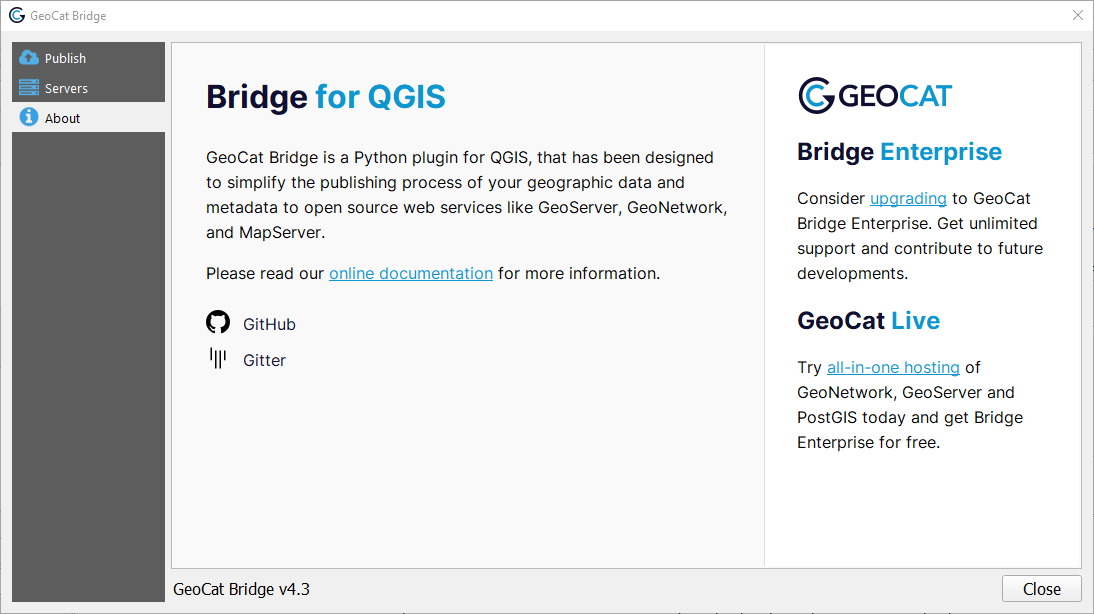1094x614 pixels.
Task: Click the Bridge Enterprise heading
Action: [899, 152]
